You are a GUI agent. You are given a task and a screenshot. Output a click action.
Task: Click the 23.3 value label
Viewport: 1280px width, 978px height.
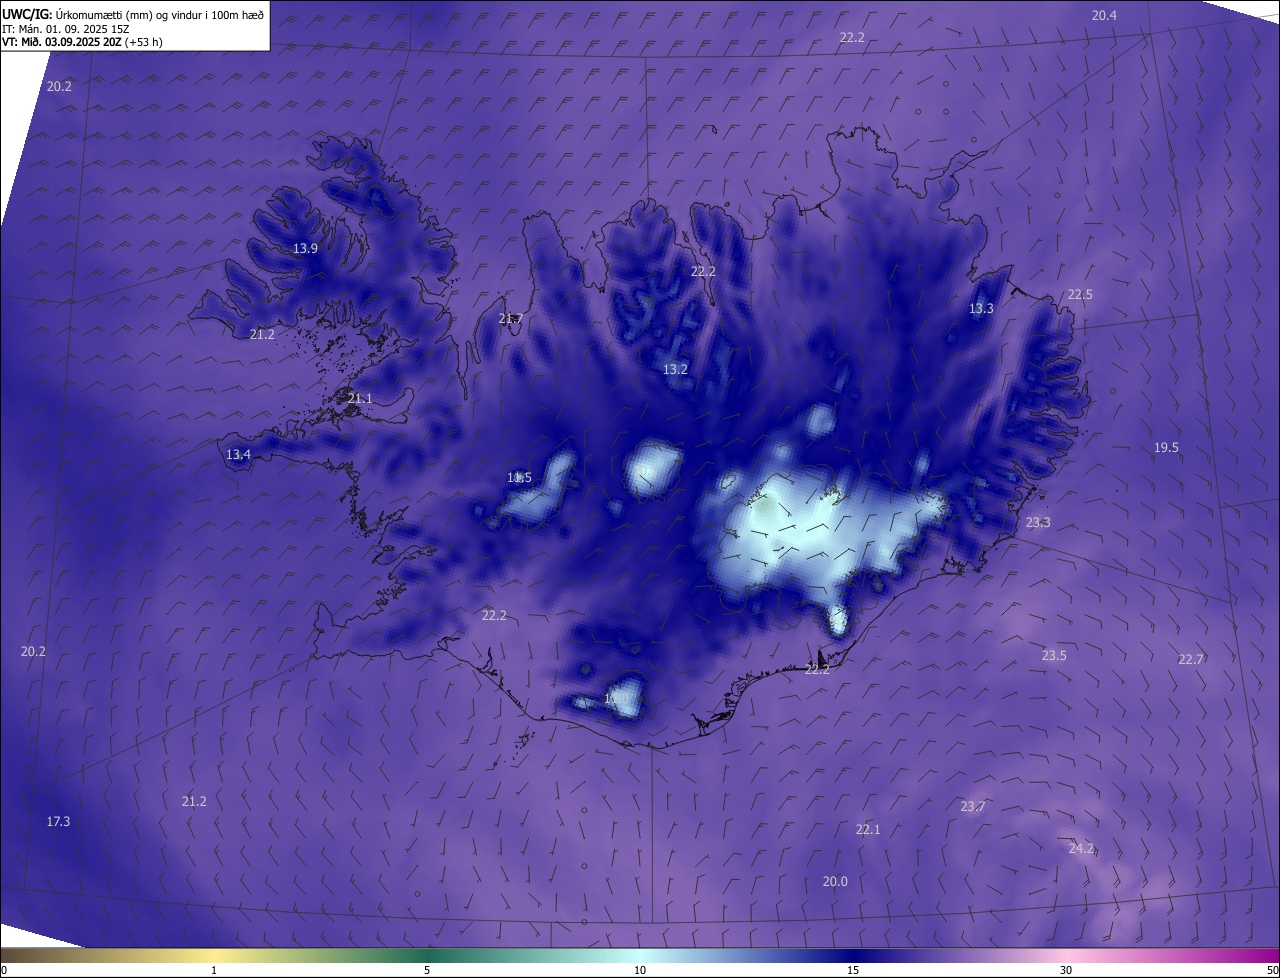(1038, 523)
